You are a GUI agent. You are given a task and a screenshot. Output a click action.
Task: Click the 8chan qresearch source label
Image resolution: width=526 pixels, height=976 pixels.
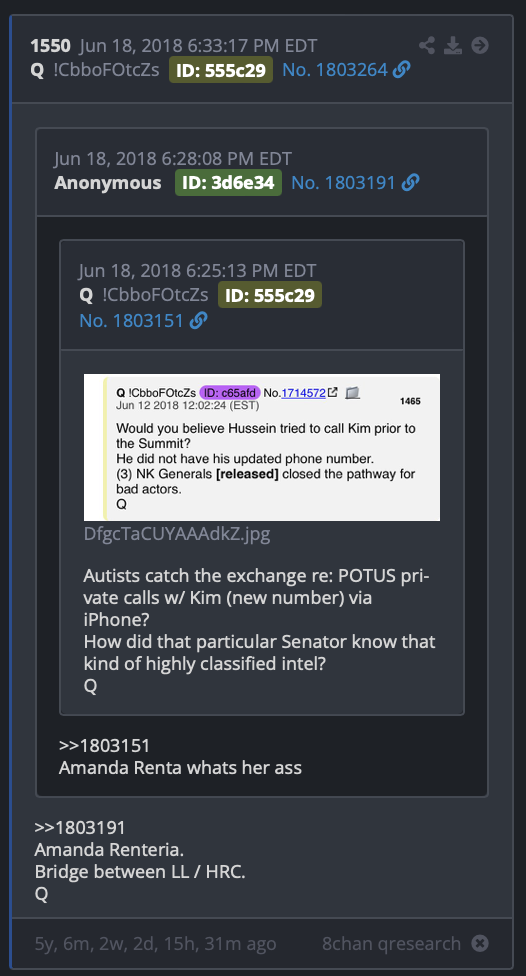tap(392, 943)
